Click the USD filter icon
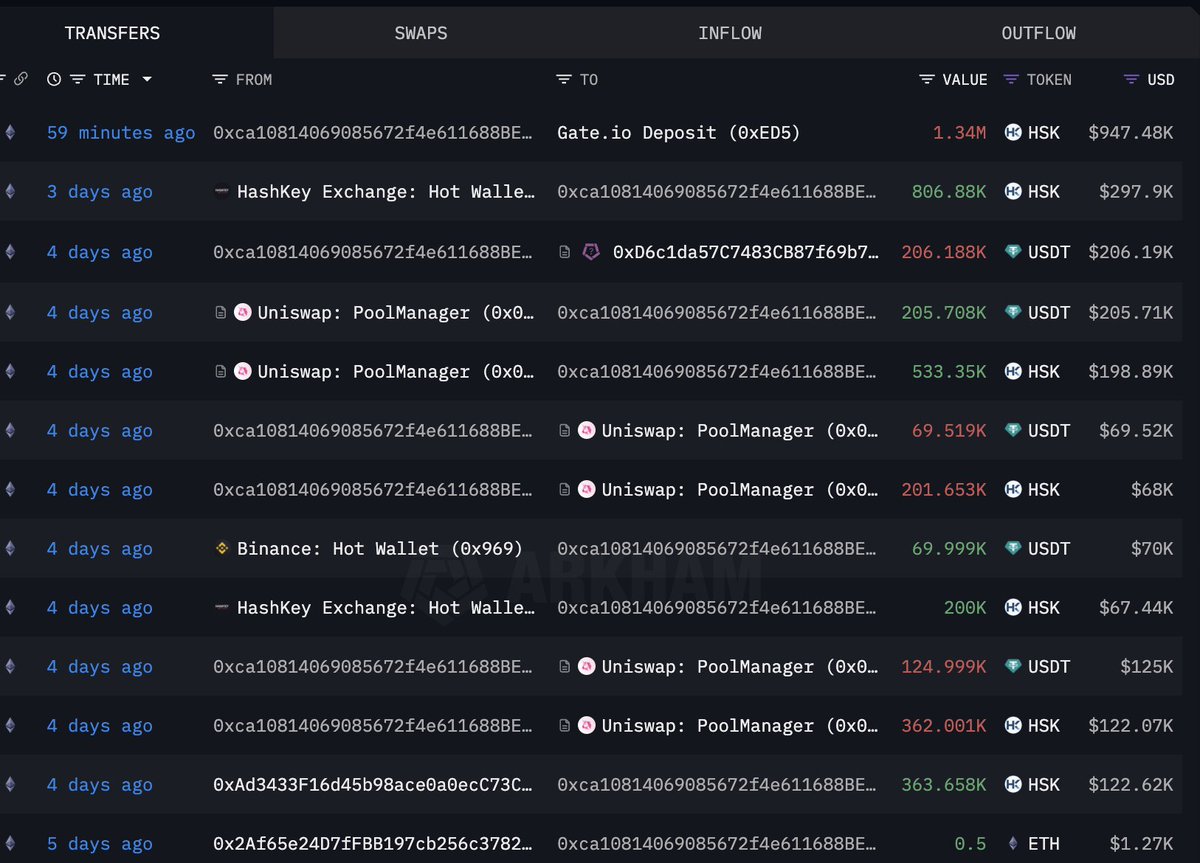The height and width of the screenshot is (863, 1200). coord(1131,79)
